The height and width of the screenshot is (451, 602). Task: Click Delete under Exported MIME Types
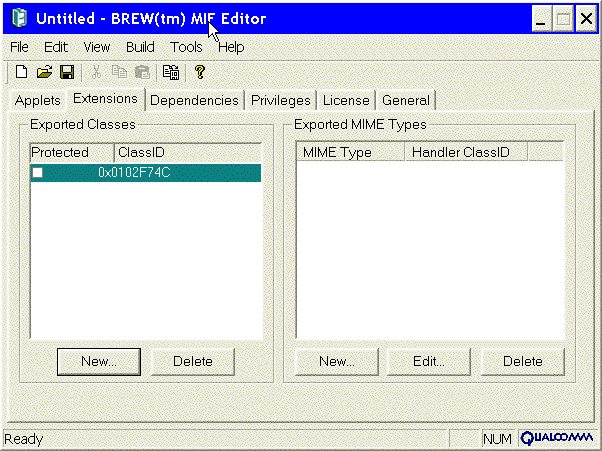523,362
